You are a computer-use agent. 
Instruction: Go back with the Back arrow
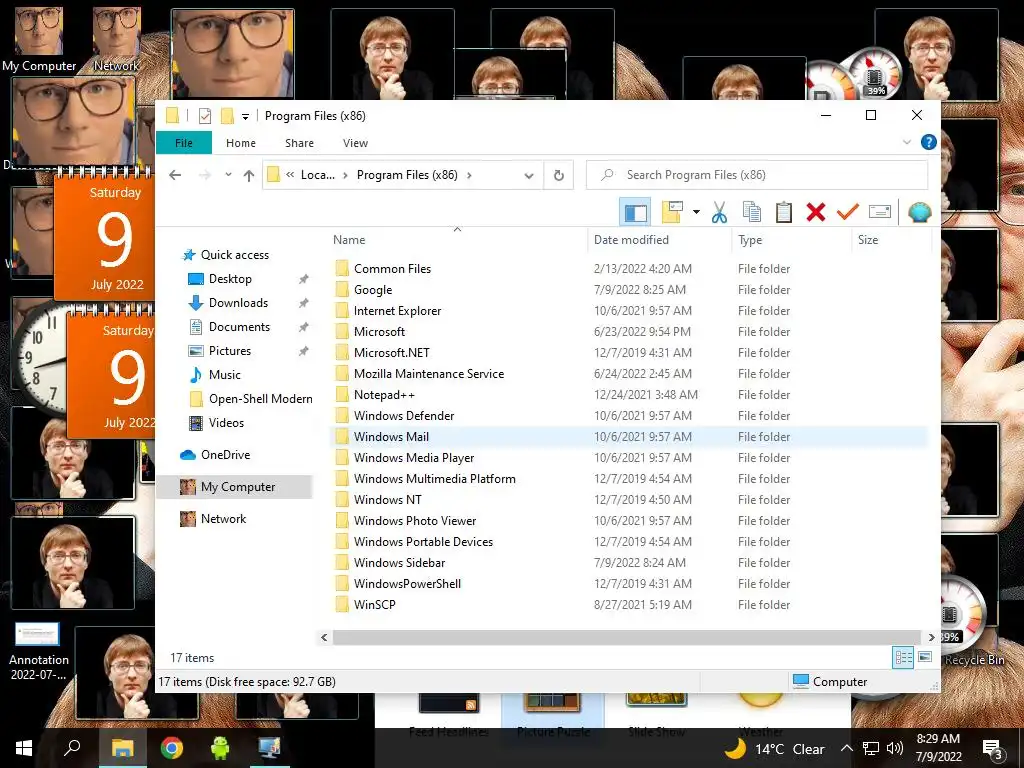pos(175,175)
